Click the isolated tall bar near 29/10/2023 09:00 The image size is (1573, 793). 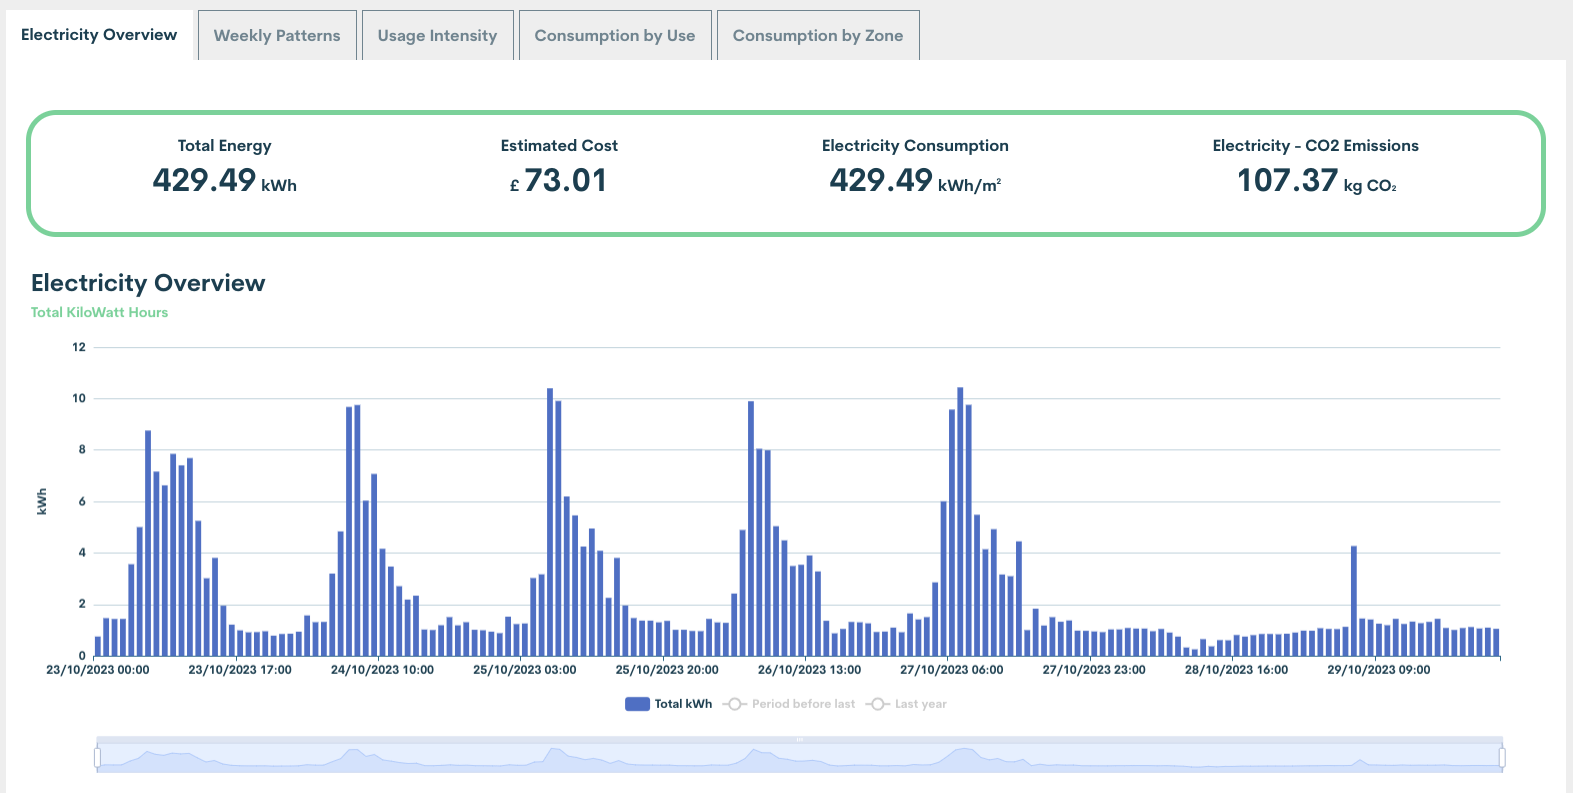1354,600
